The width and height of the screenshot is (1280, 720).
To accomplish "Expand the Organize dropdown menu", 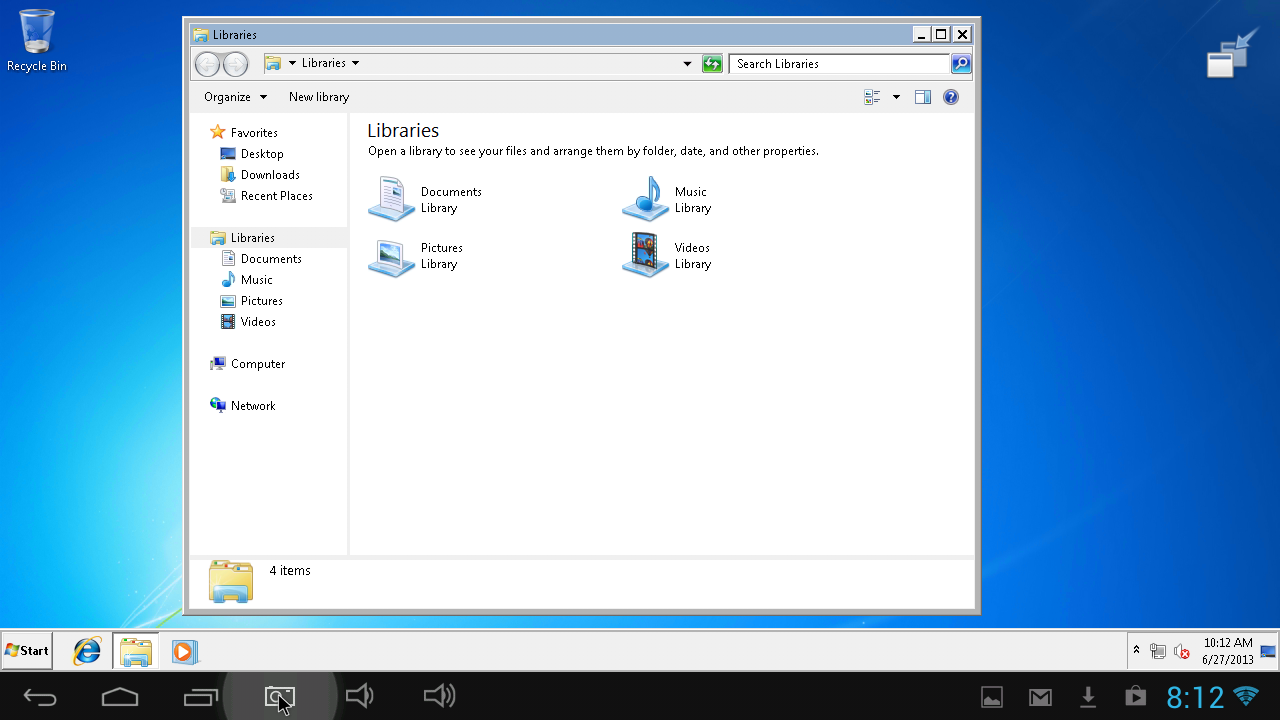I will point(235,97).
